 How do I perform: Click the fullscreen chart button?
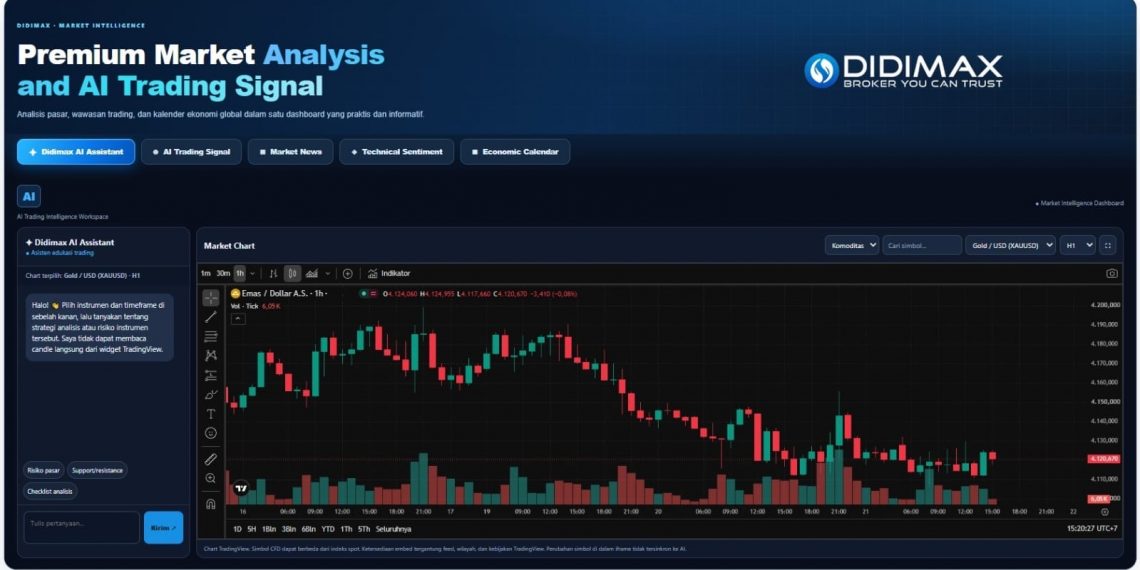(x=1108, y=246)
